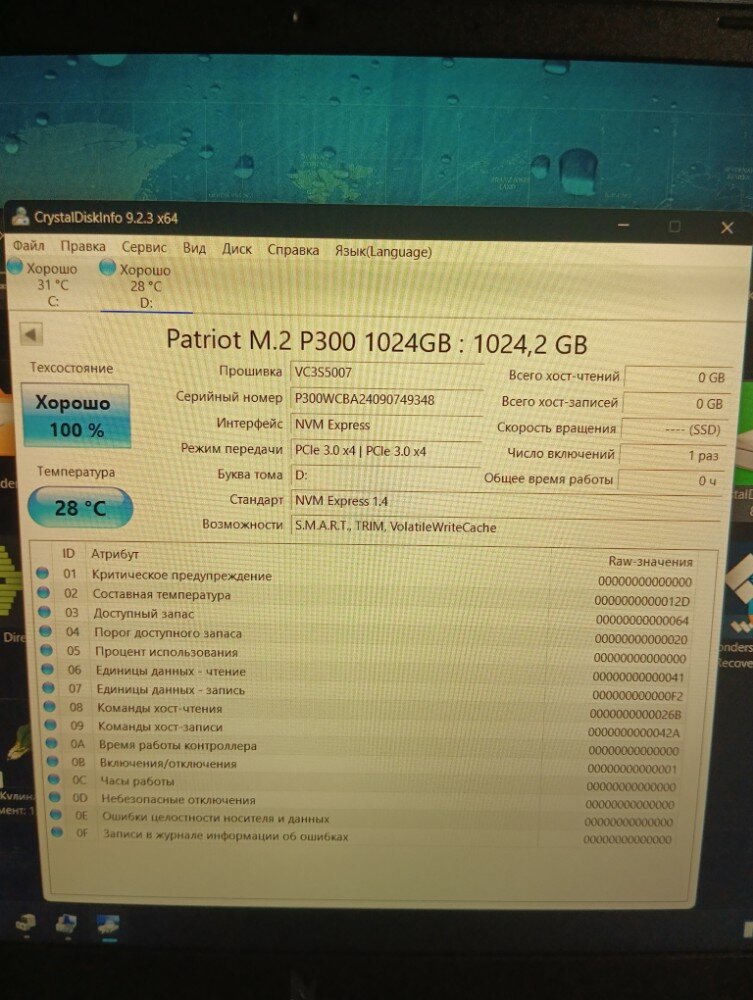This screenshot has height=1000, width=753.
Task: Click the status dot of Порог доступного запаса row
Action: 45,631
